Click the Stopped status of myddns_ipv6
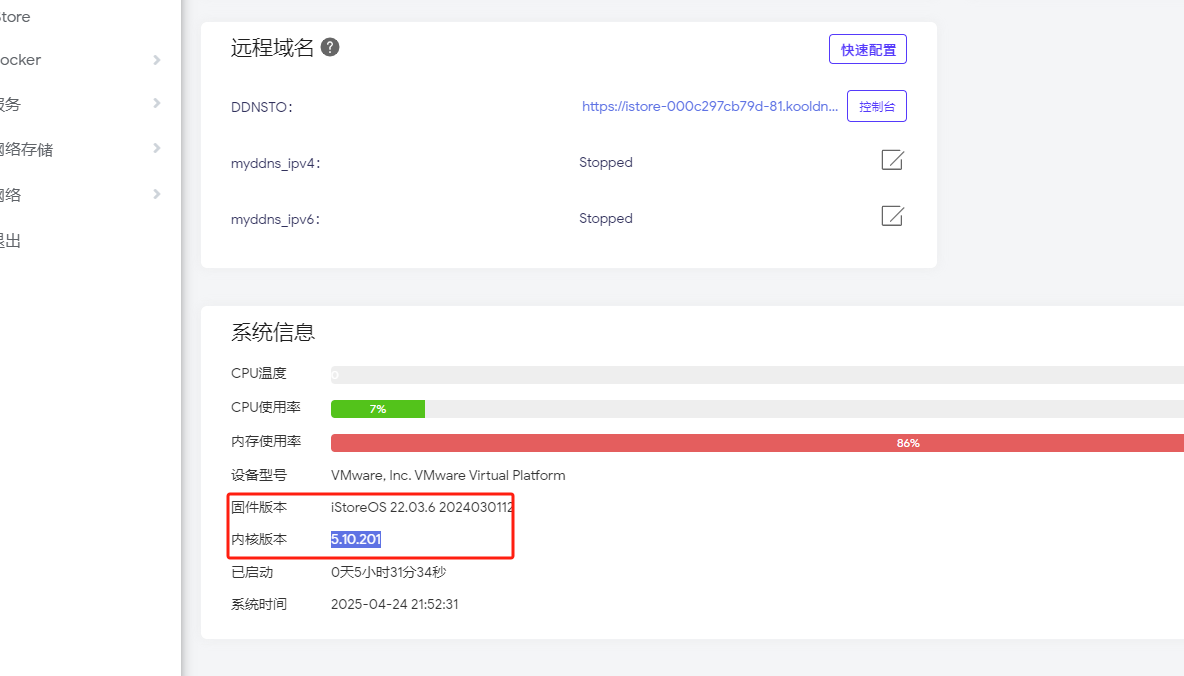Image resolution: width=1184 pixels, height=676 pixels. click(606, 218)
